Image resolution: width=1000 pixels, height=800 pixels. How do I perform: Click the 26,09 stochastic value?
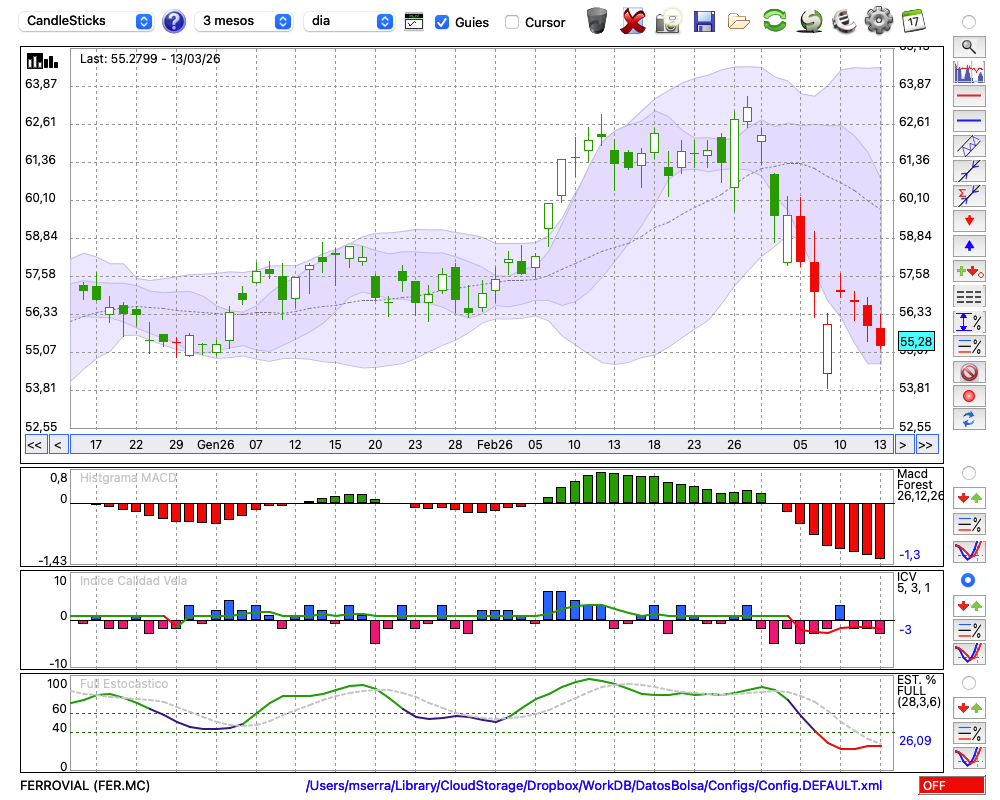(915, 741)
